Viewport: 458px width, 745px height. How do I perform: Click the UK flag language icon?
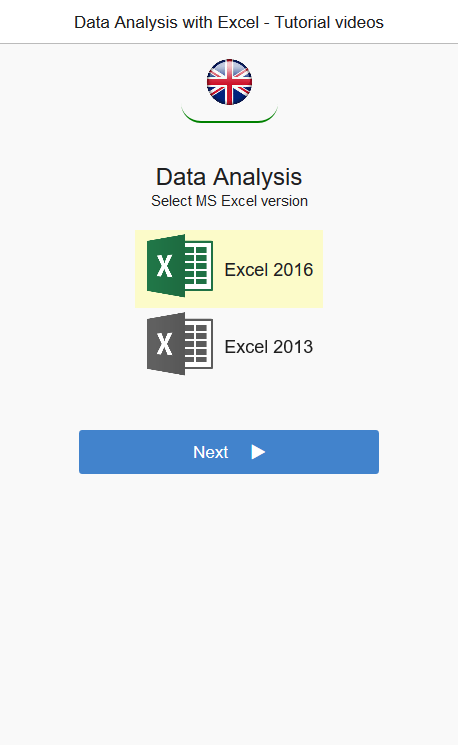(229, 82)
